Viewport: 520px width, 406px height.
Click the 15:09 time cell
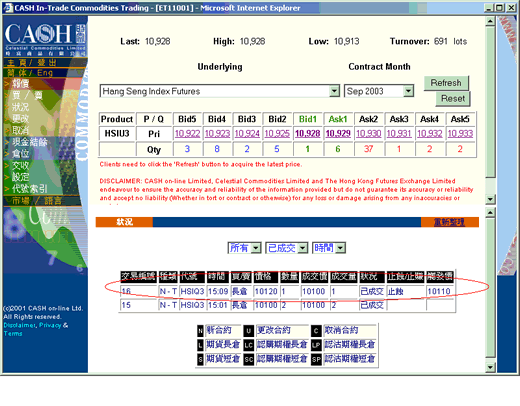tap(218, 291)
